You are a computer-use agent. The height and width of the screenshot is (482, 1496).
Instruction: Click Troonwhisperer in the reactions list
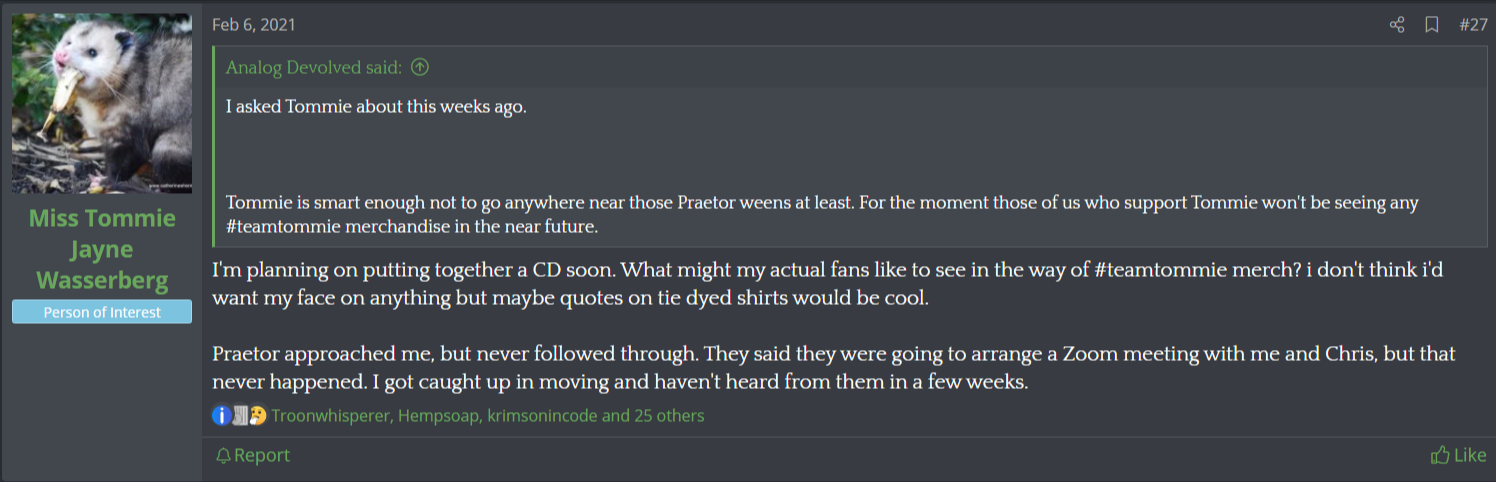(x=330, y=415)
